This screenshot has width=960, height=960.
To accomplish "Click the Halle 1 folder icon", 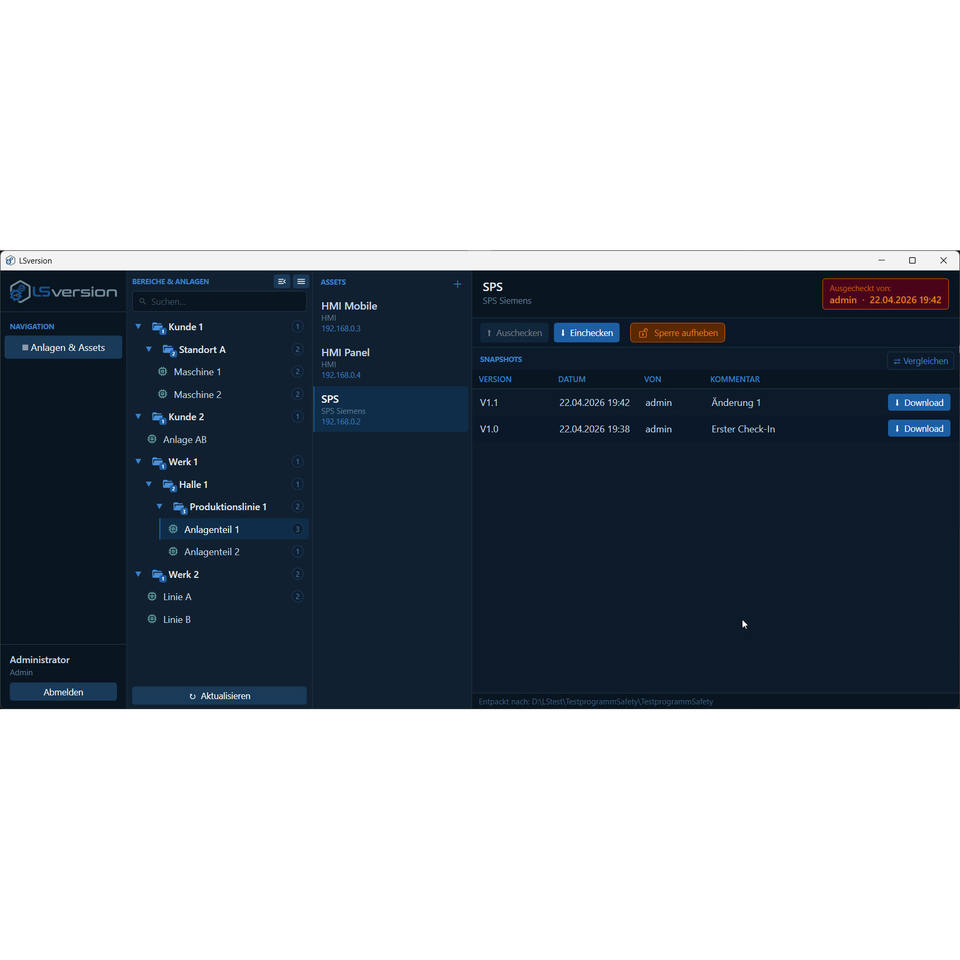I will click(169, 485).
